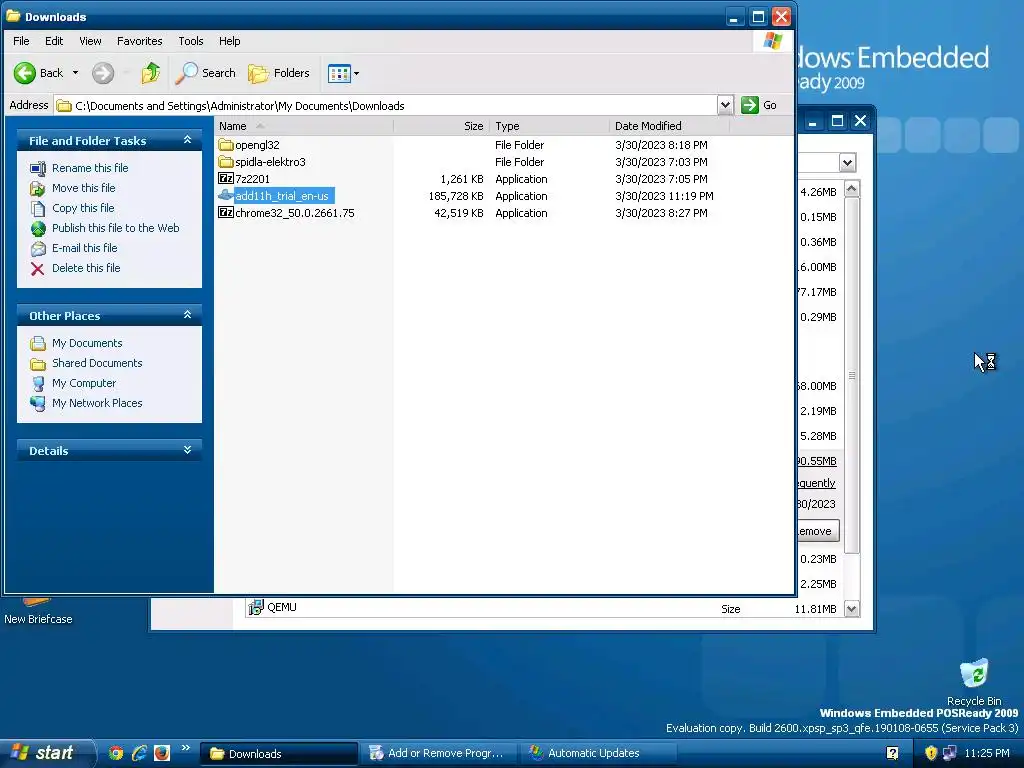Click the Rename task icon
This screenshot has width=1024, height=768.
click(38, 168)
